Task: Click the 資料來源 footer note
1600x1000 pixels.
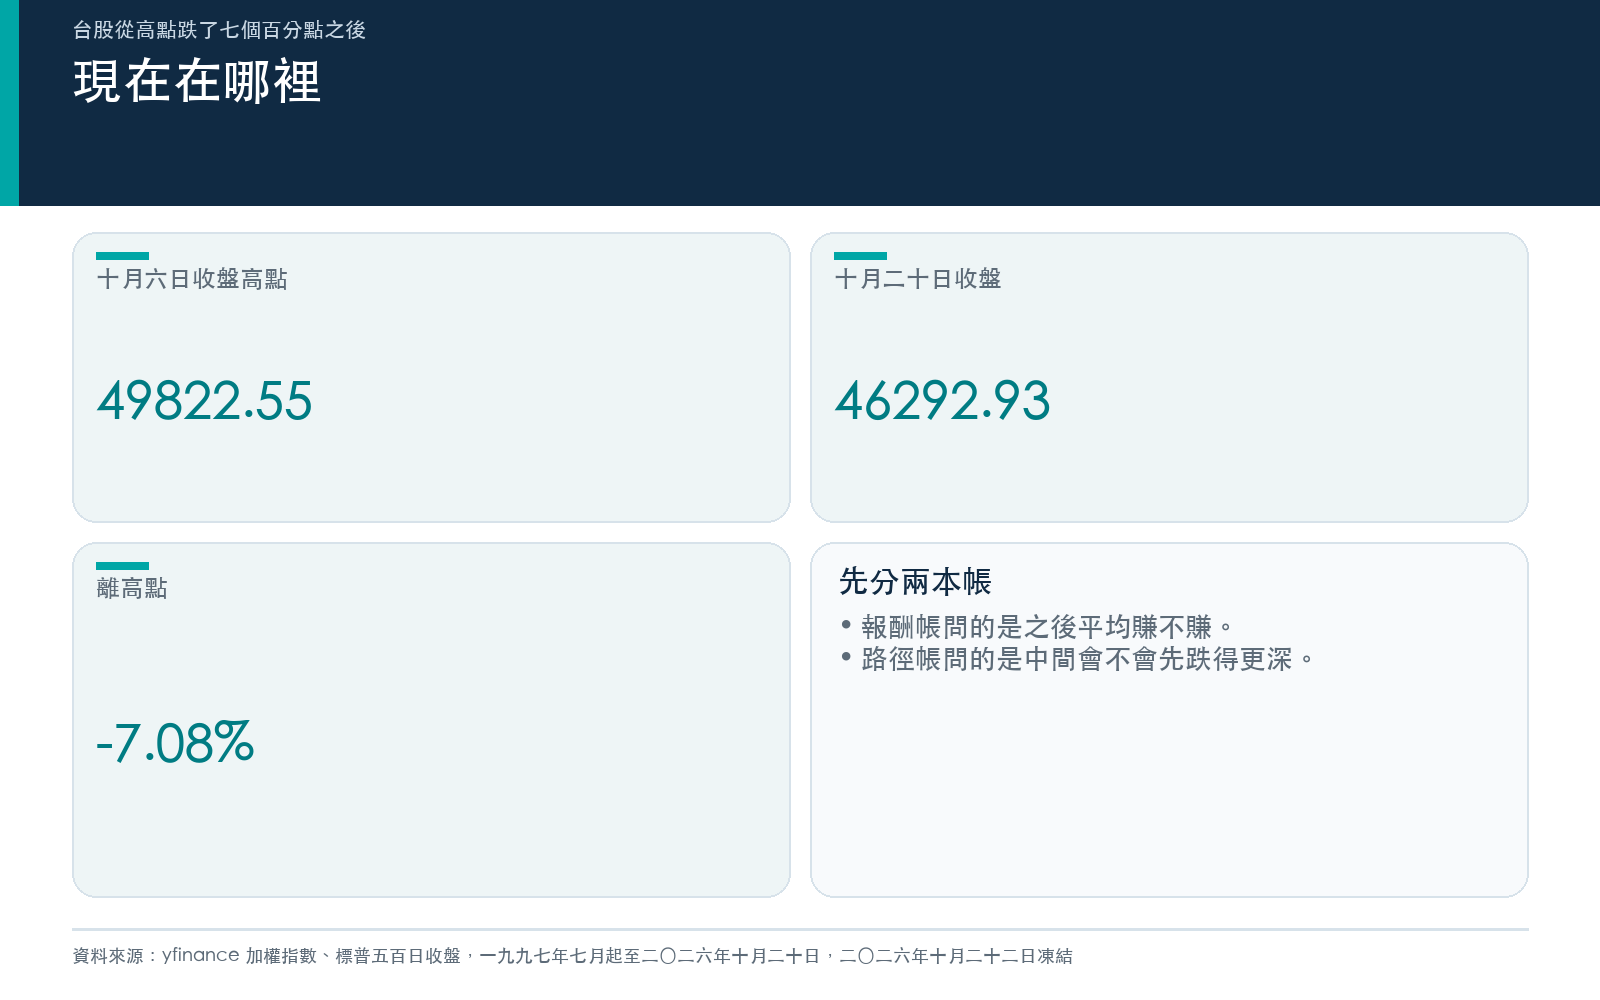Action: 572,956
